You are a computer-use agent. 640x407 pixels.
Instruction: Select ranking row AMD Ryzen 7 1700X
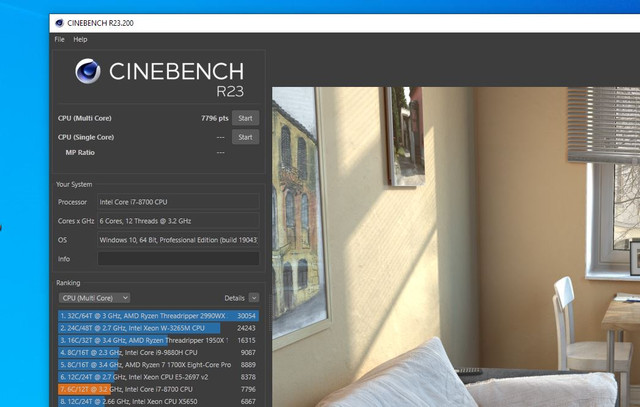tap(158, 365)
